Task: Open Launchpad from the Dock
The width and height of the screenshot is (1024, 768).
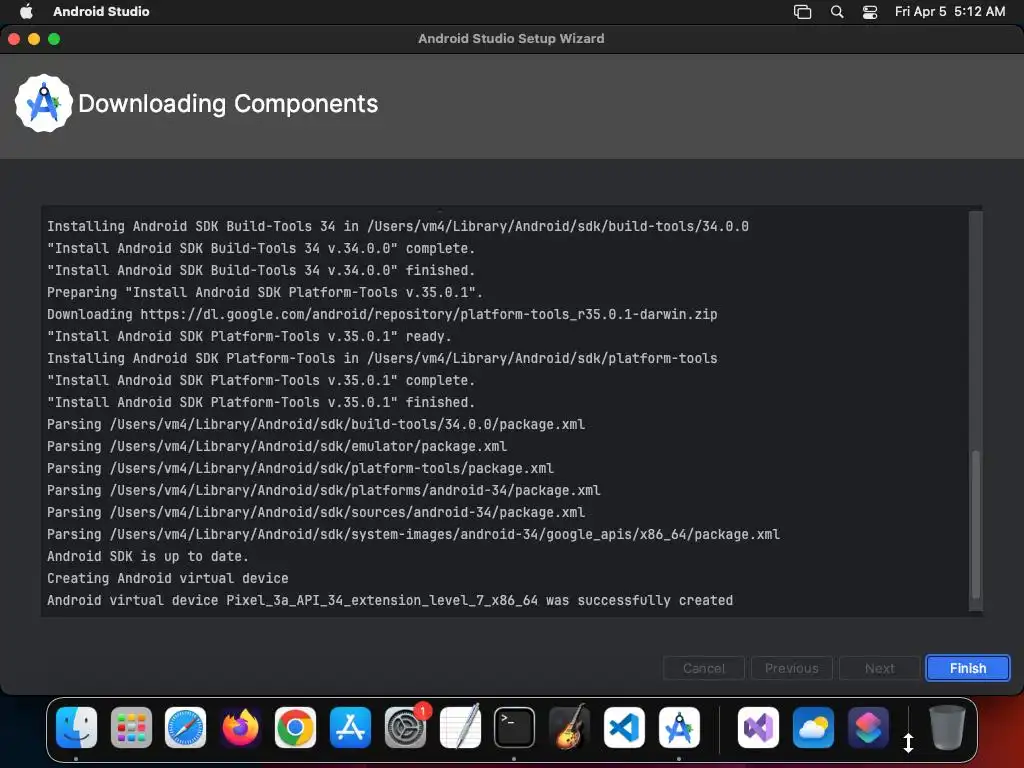Action: [131, 727]
